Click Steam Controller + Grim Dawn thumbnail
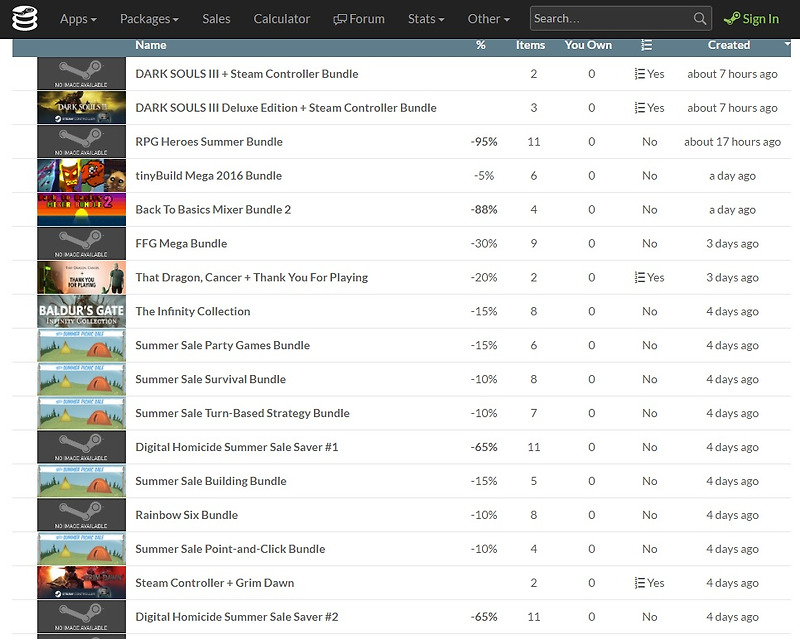800x639 pixels. coord(82,583)
